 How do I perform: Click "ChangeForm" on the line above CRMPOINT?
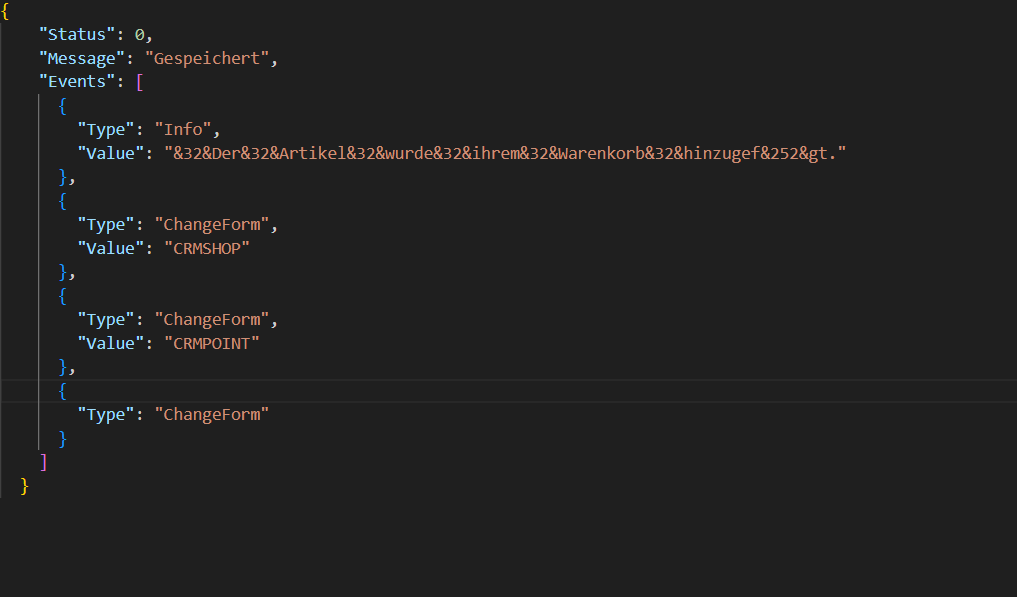pyautogui.click(x=211, y=319)
